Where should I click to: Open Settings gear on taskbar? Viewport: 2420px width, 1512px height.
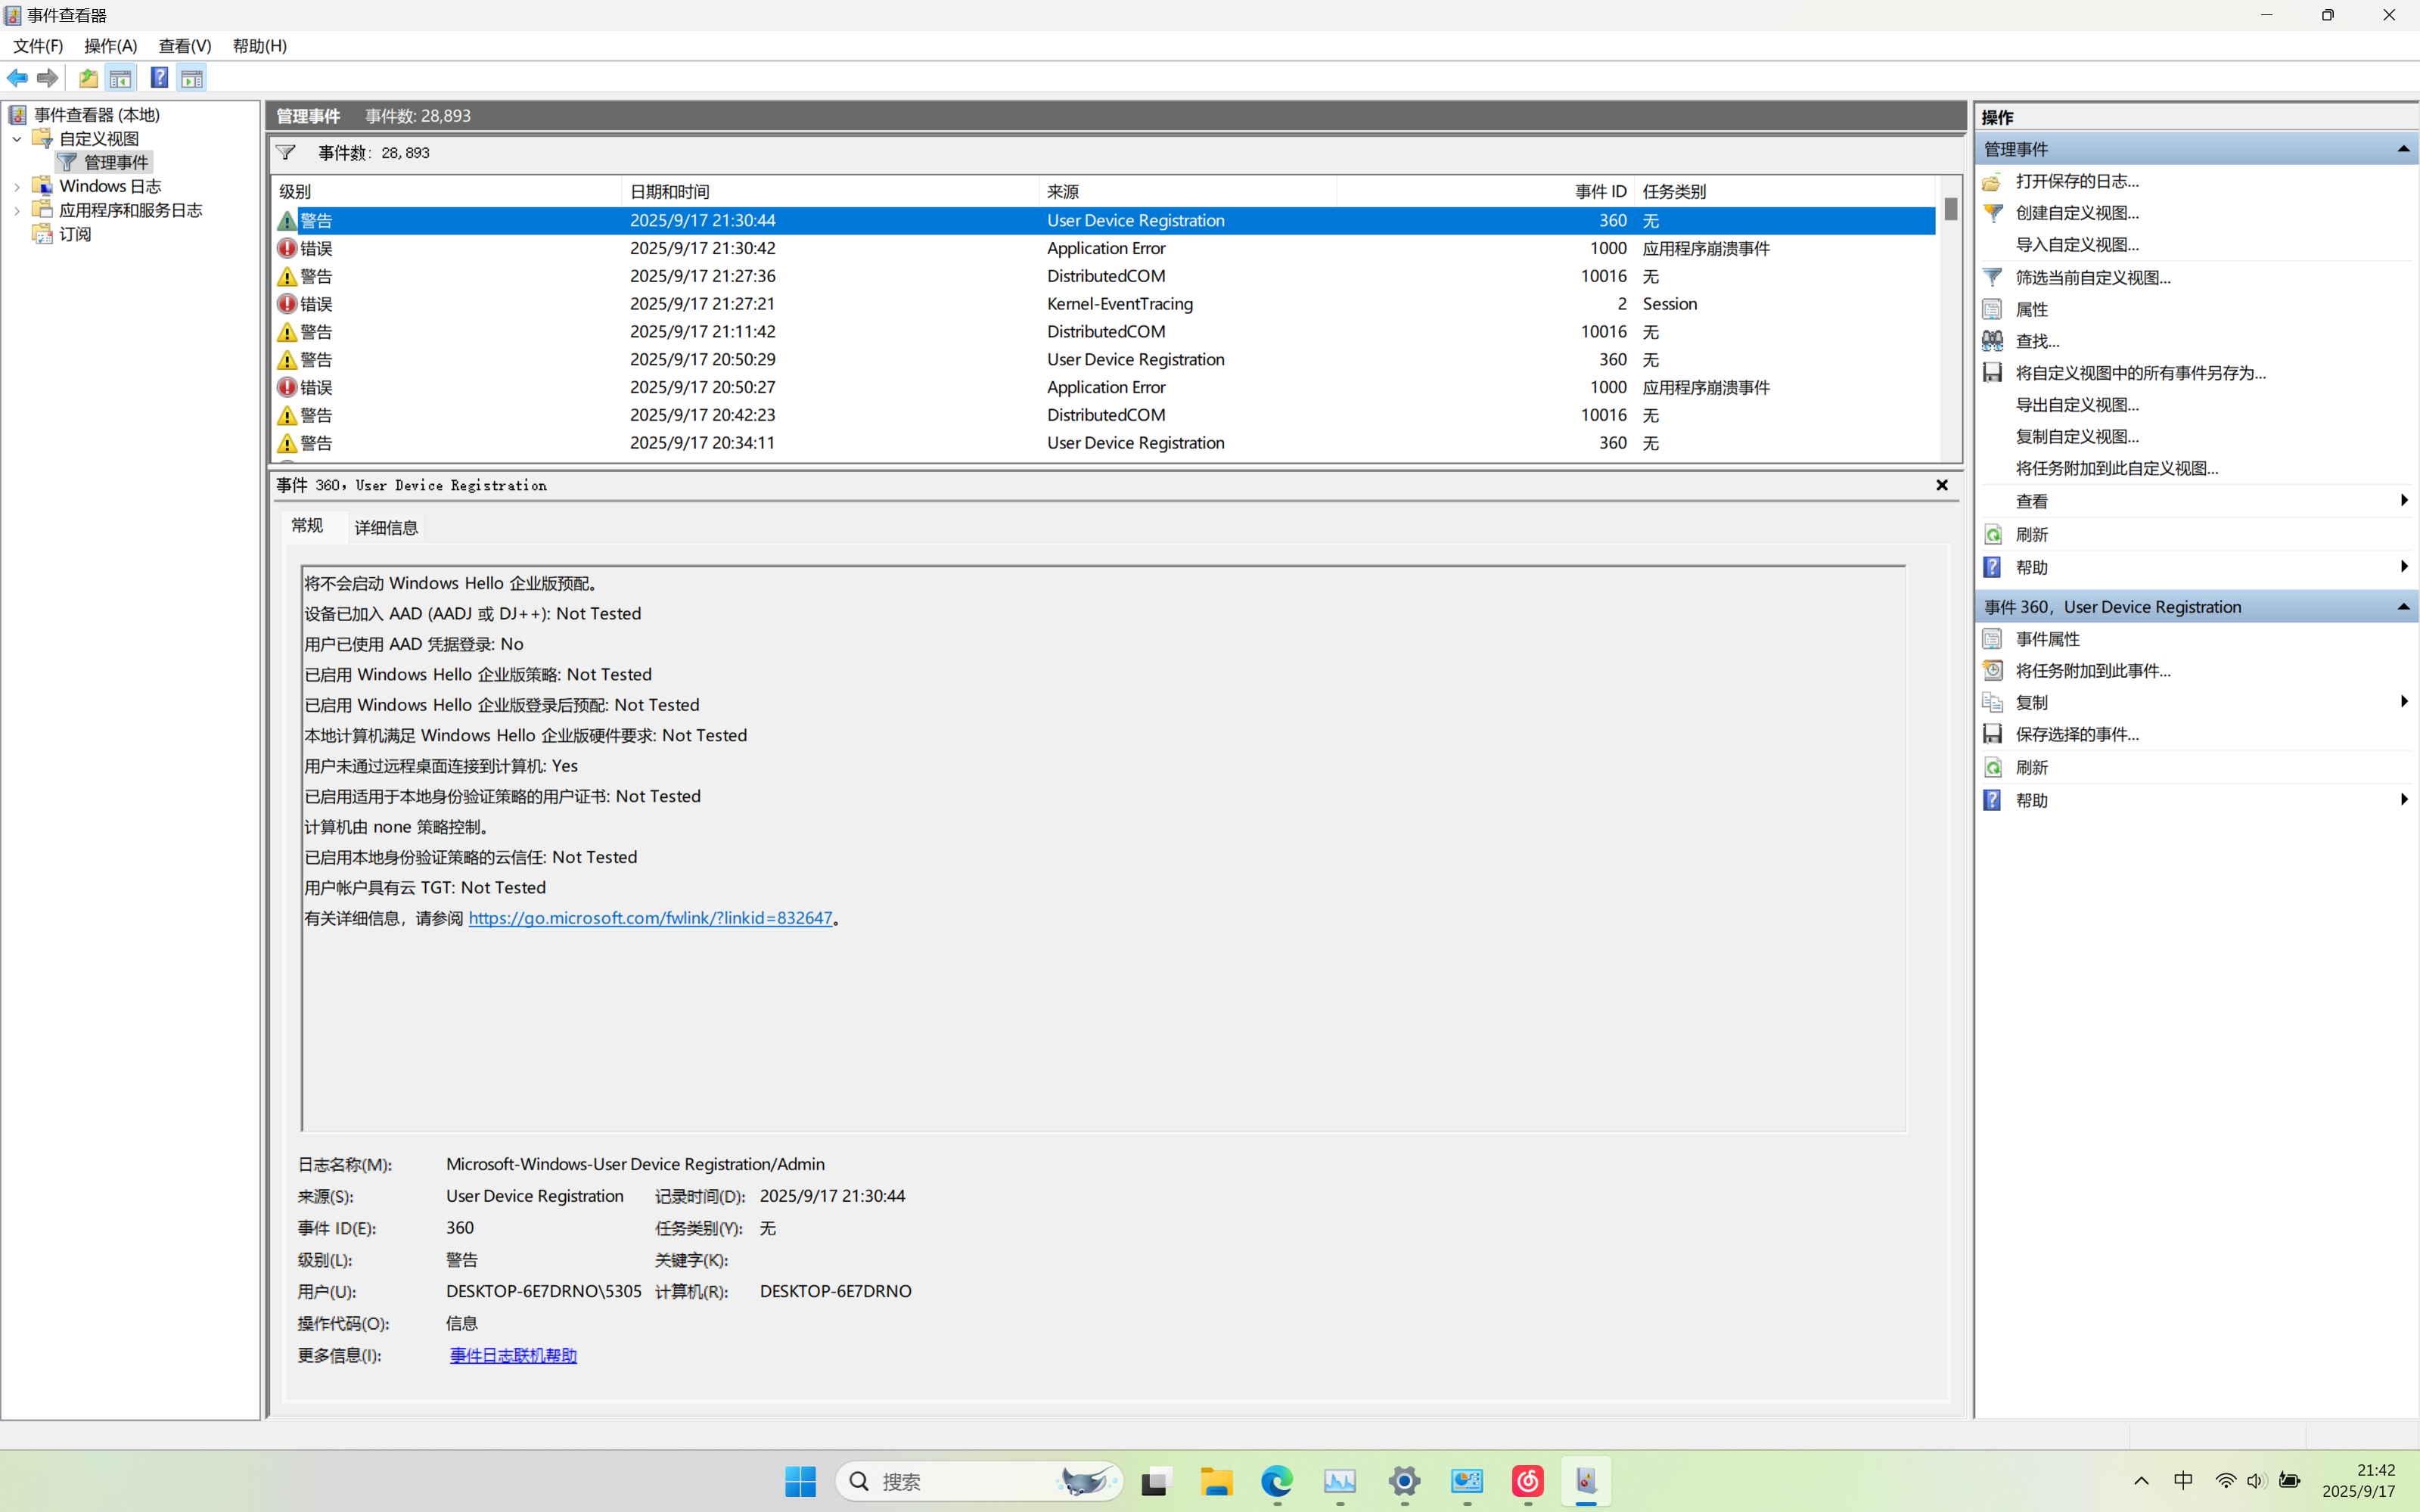pyautogui.click(x=1404, y=1481)
